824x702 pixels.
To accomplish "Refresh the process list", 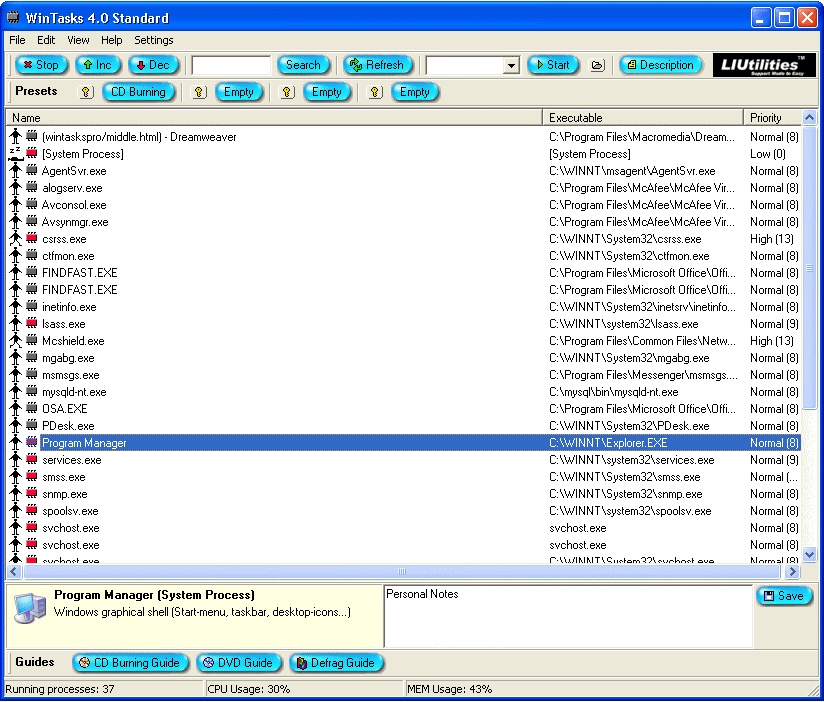I will 377,65.
